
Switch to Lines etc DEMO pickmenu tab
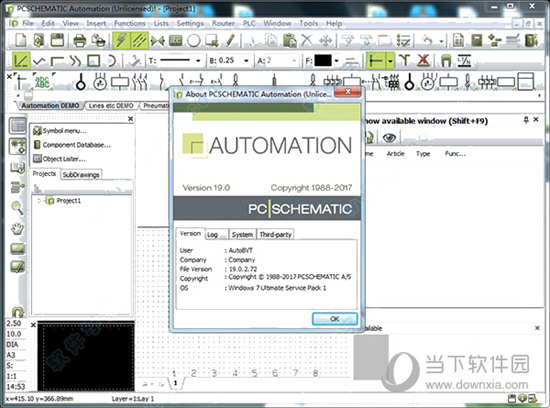pyautogui.click(x=111, y=106)
